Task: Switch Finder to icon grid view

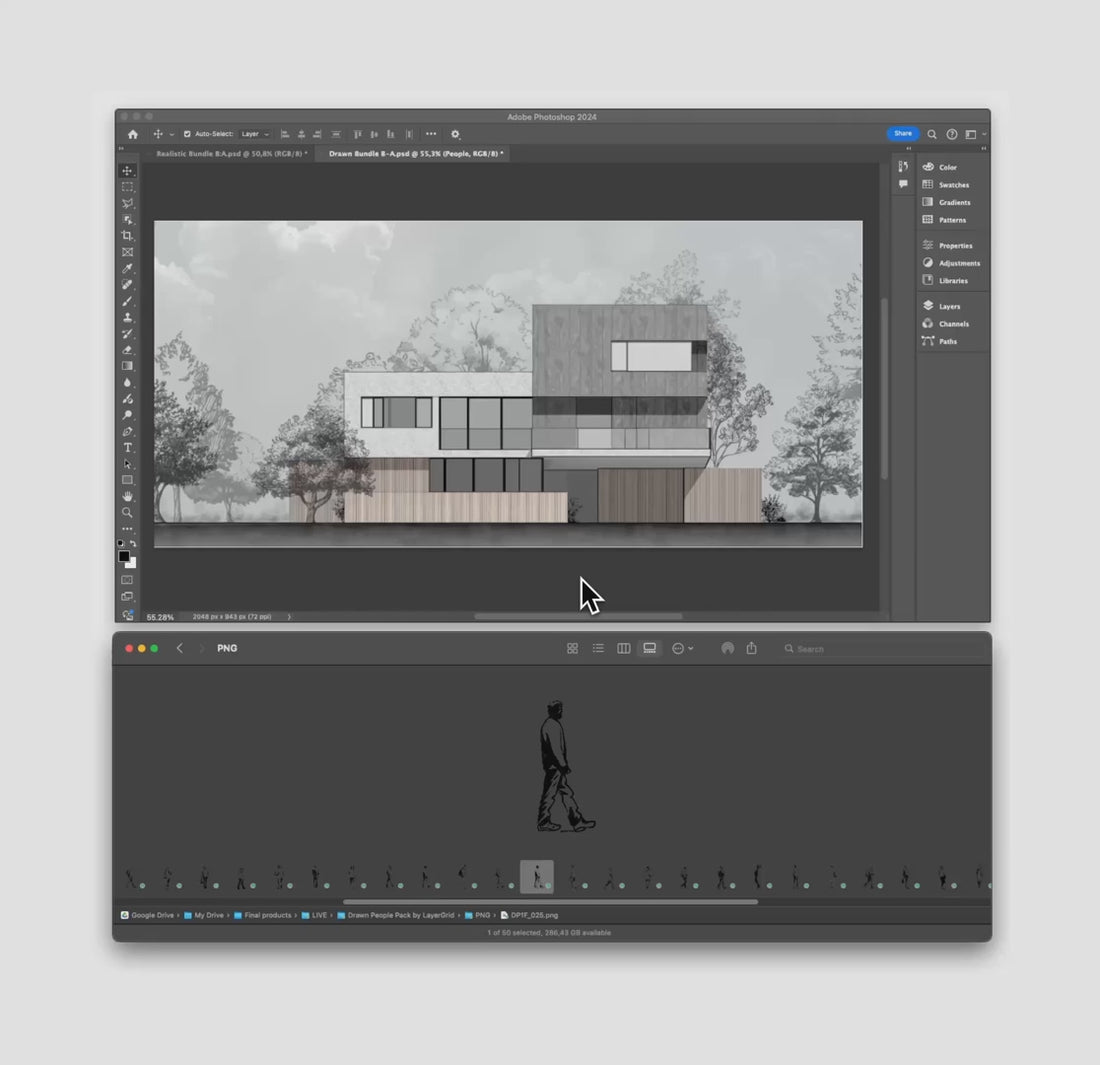Action: click(x=572, y=648)
